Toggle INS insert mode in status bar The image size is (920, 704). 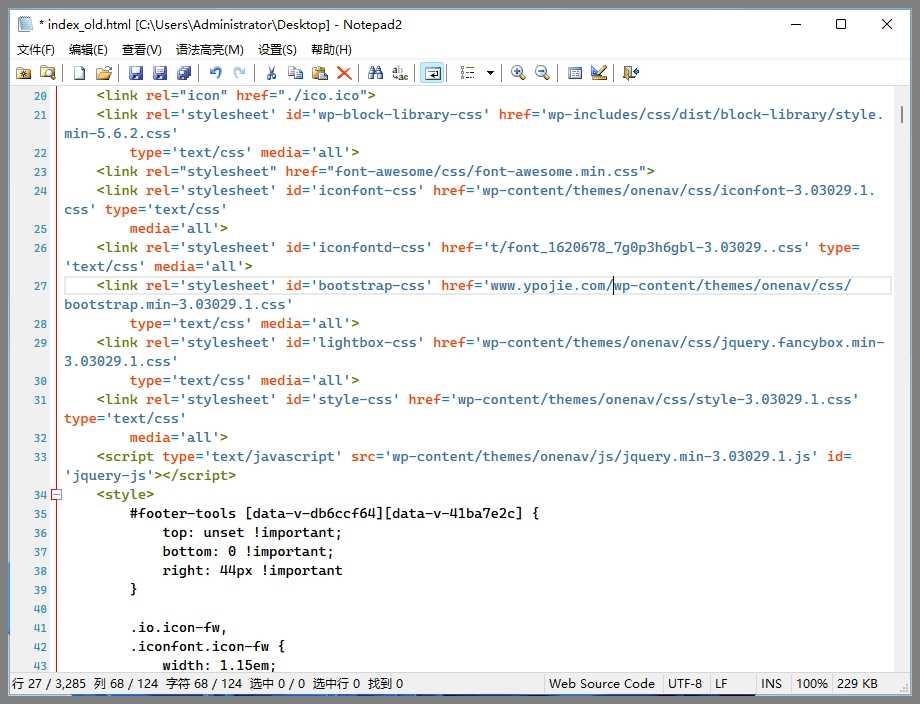[771, 684]
